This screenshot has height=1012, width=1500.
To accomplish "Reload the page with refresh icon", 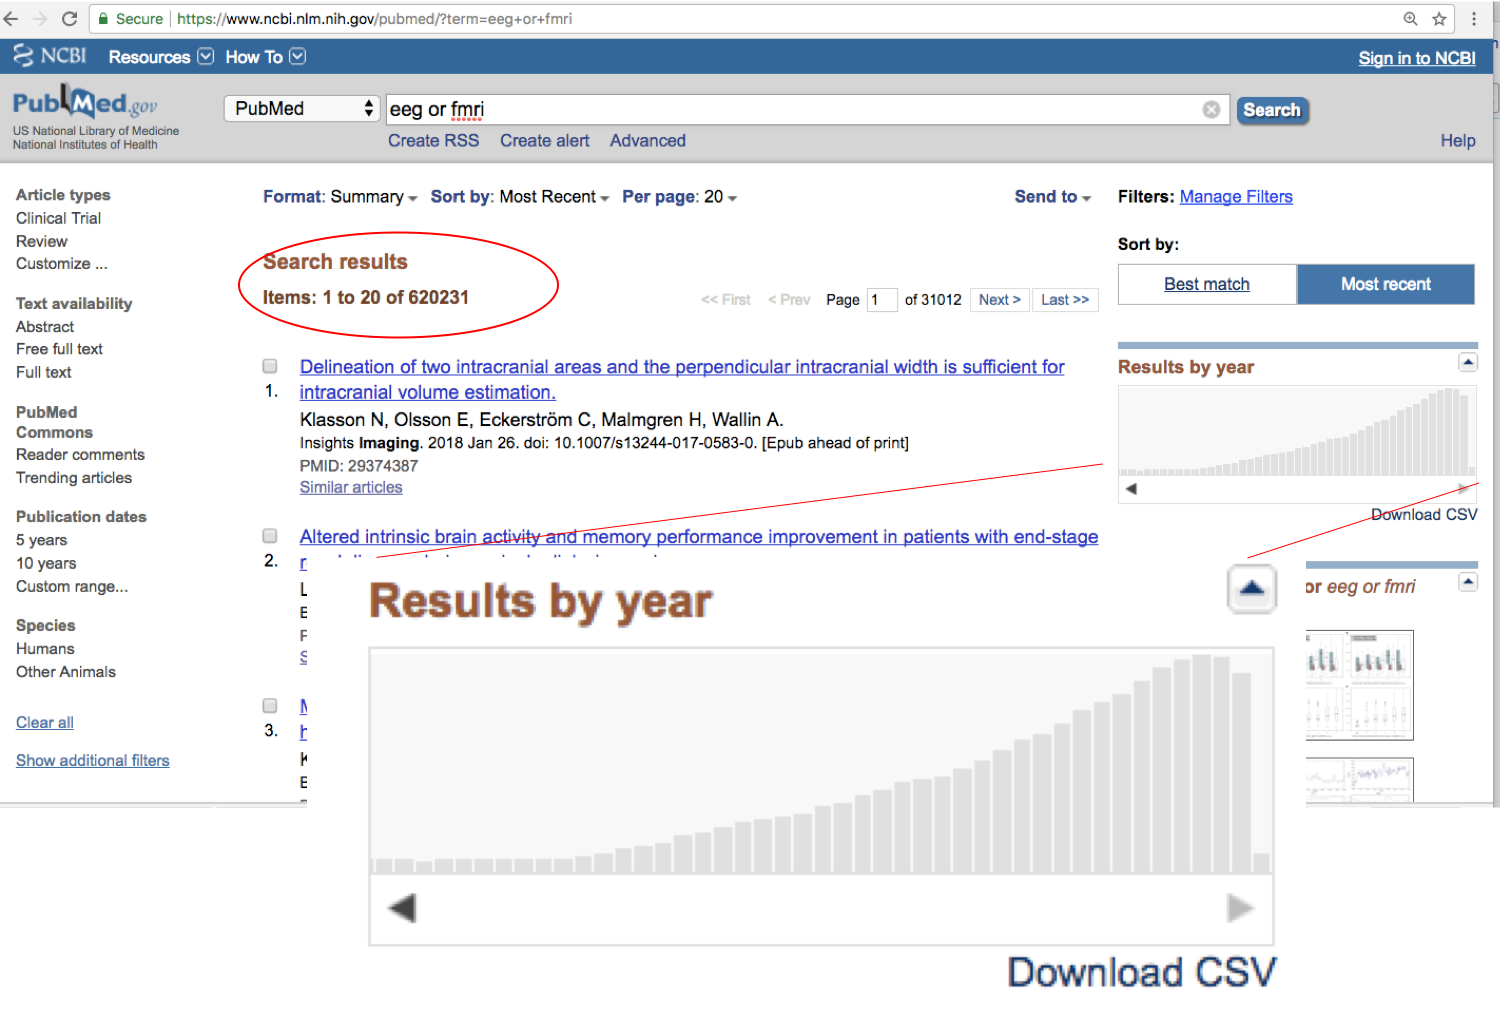I will (x=69, y=19).
